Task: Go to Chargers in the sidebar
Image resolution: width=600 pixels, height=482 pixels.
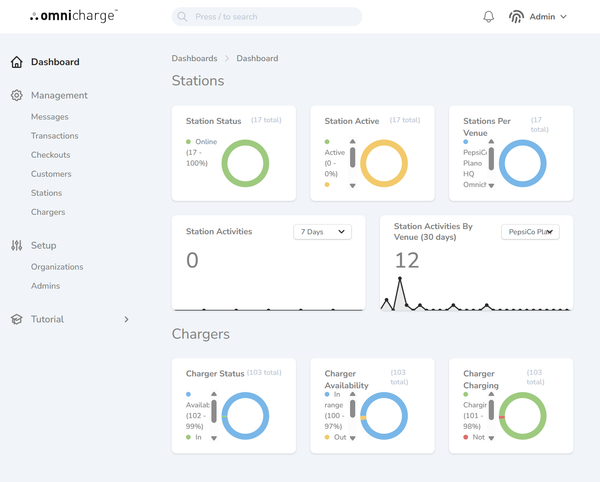Action: (x=48, y=212)
